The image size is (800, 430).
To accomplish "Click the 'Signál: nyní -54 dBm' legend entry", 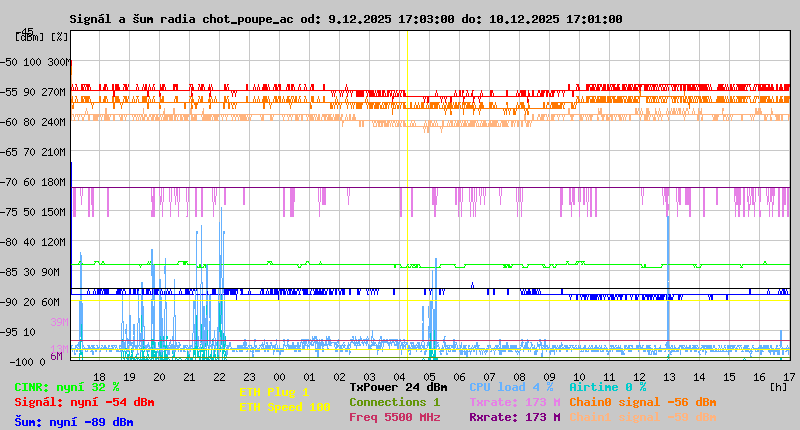I will coord(84,402).
